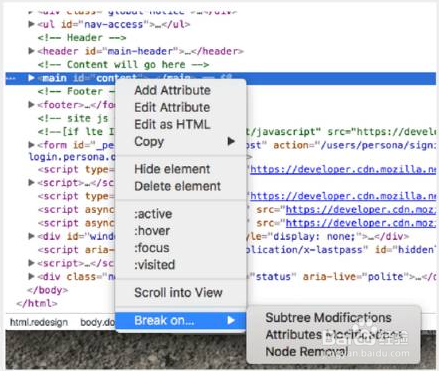Click html.redesign breadcrumb
Image resolution: width=439 pixels, height=371 pixels.
(39, 322)
